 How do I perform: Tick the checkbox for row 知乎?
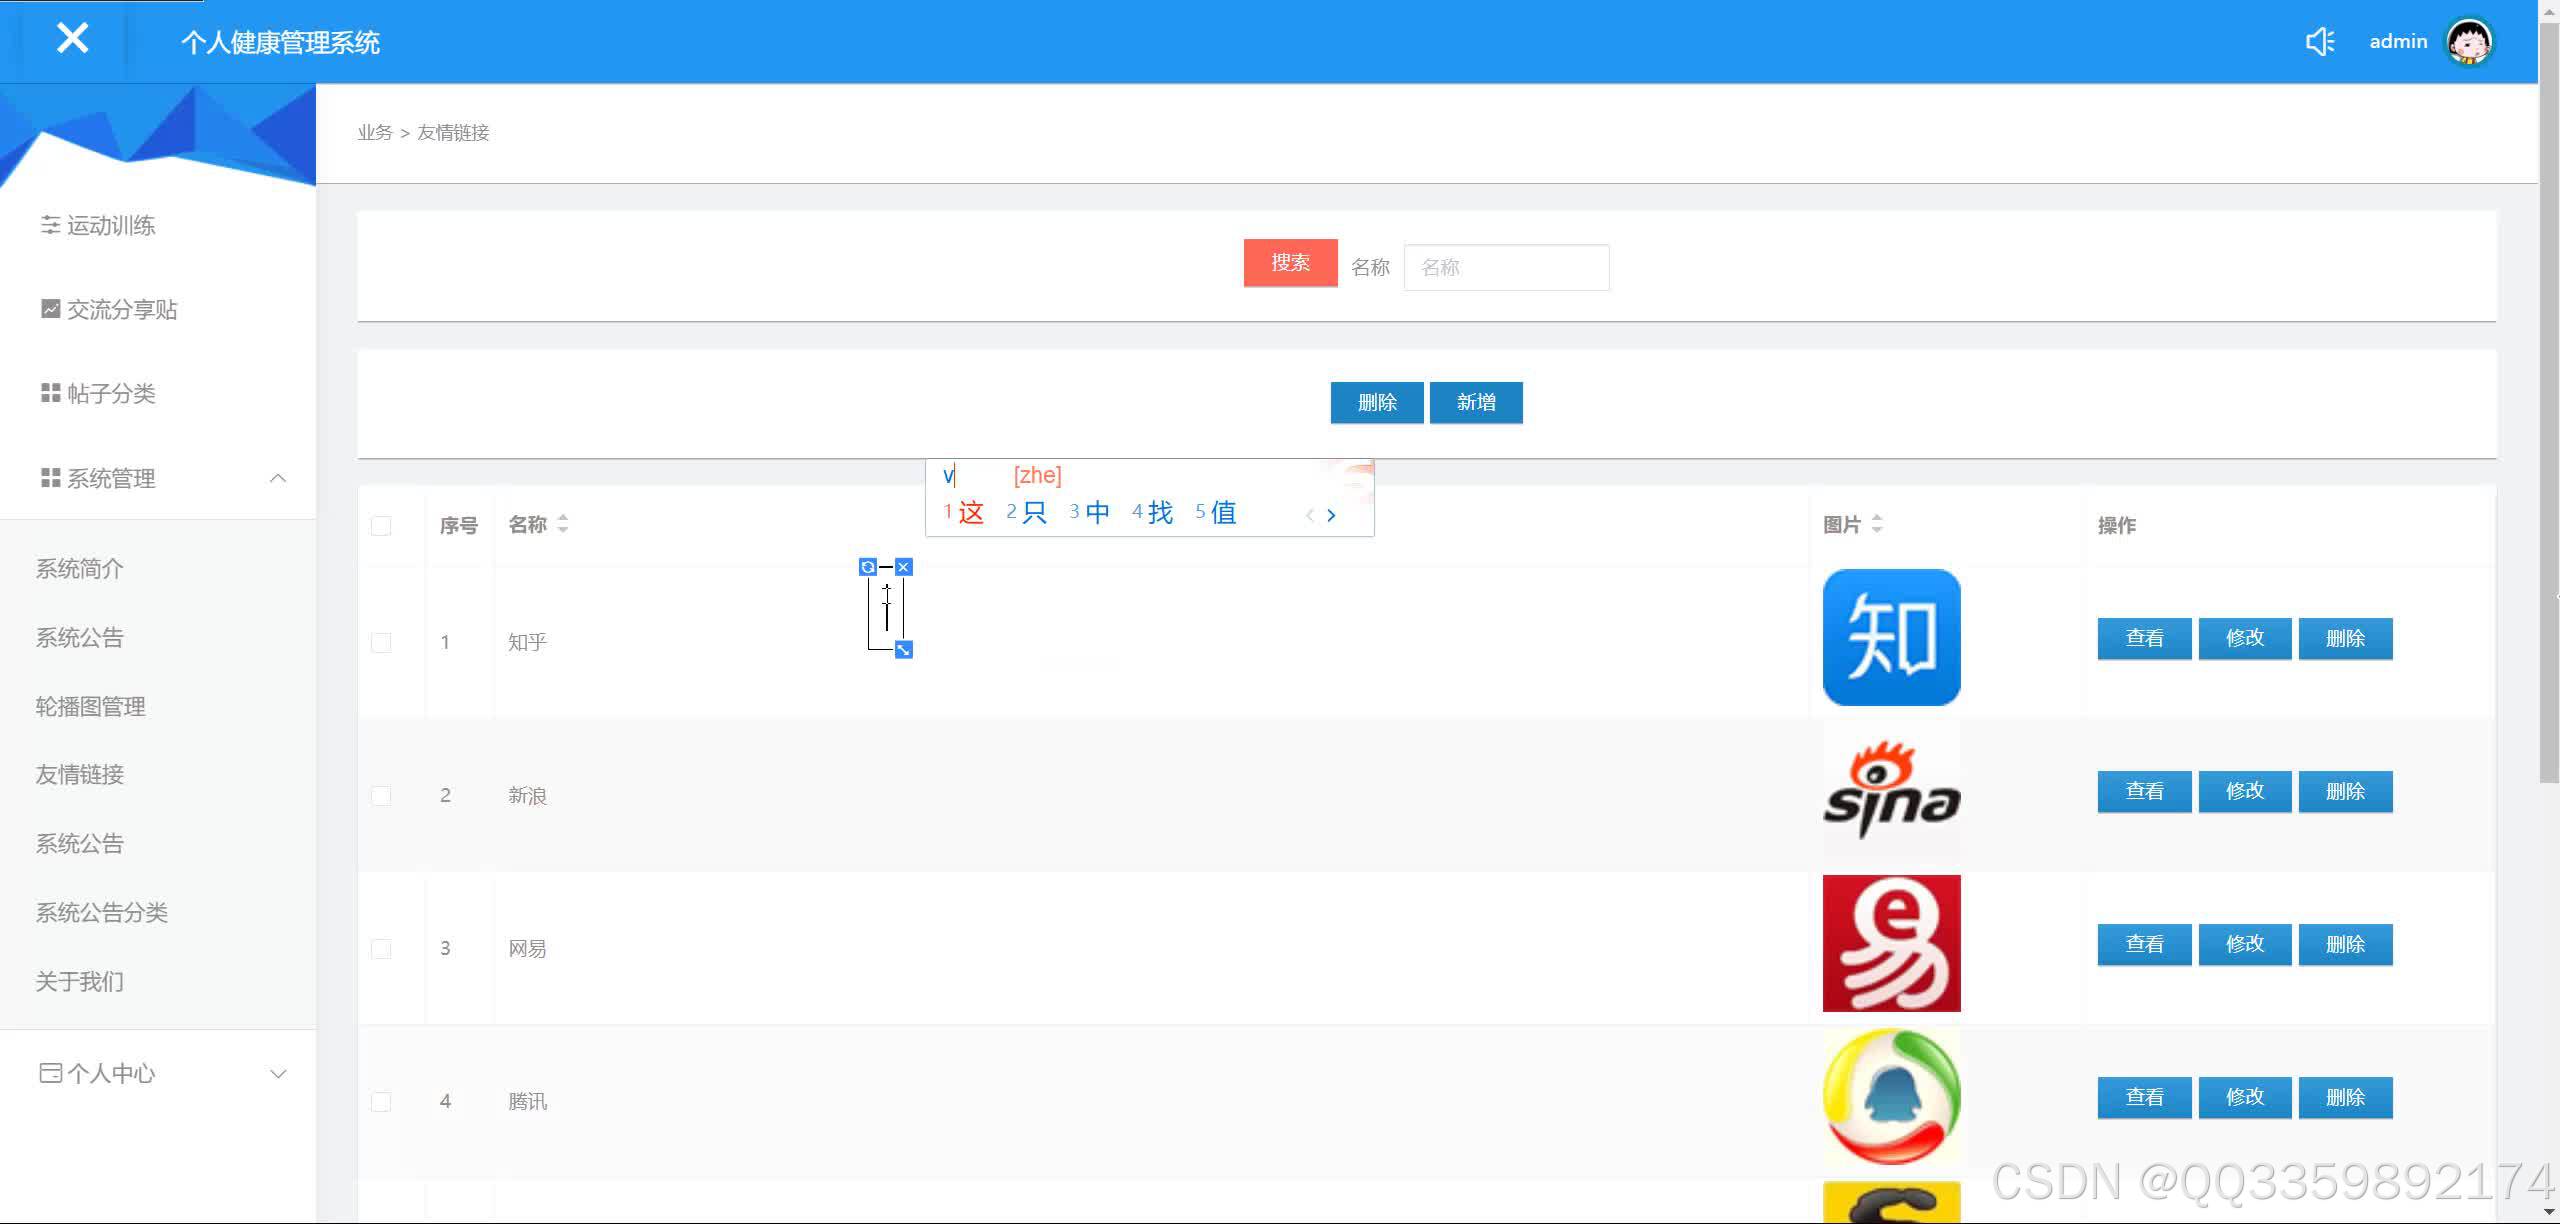381,642
